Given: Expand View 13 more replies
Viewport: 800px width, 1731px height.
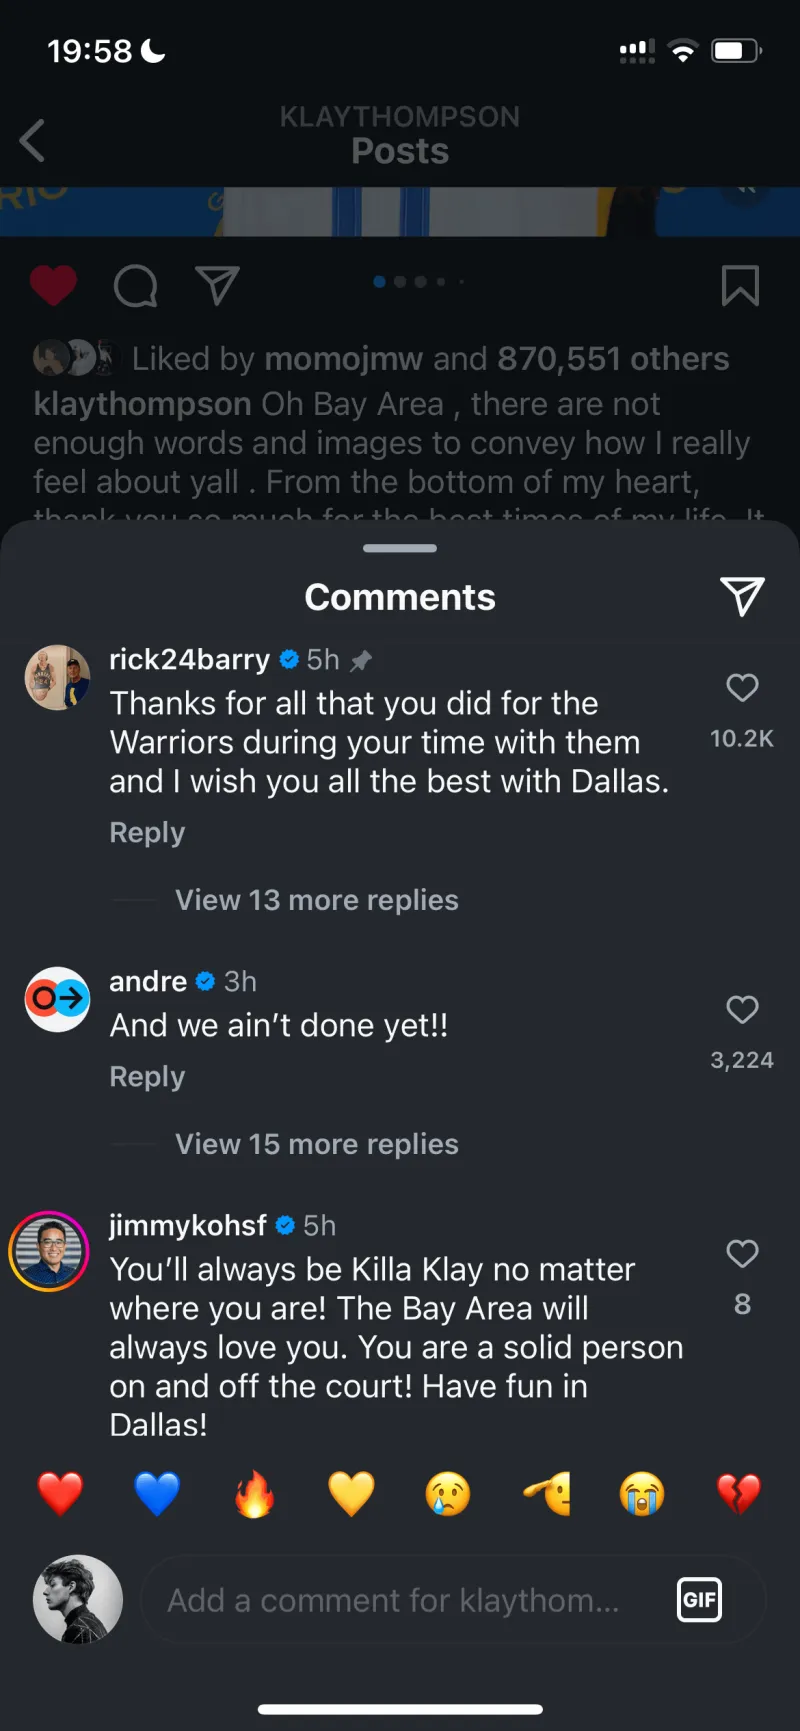Looking at the screenshot, I should [x=316, y=900].
